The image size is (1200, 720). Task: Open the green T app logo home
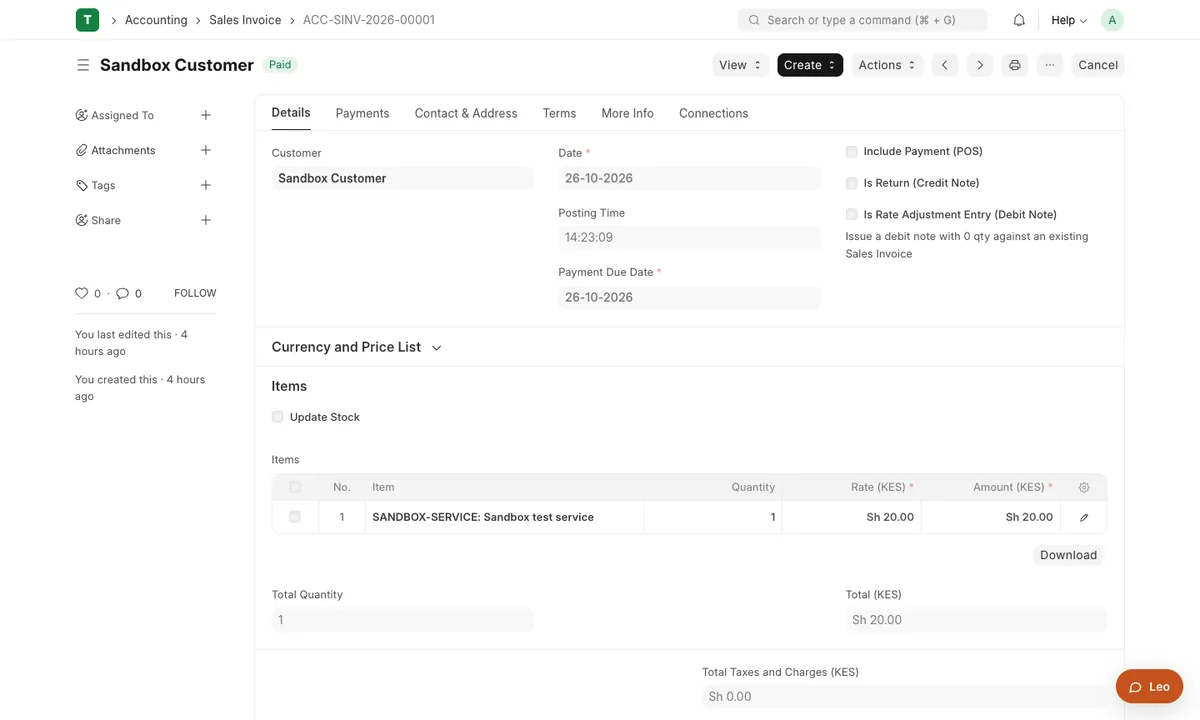(87, 20)
